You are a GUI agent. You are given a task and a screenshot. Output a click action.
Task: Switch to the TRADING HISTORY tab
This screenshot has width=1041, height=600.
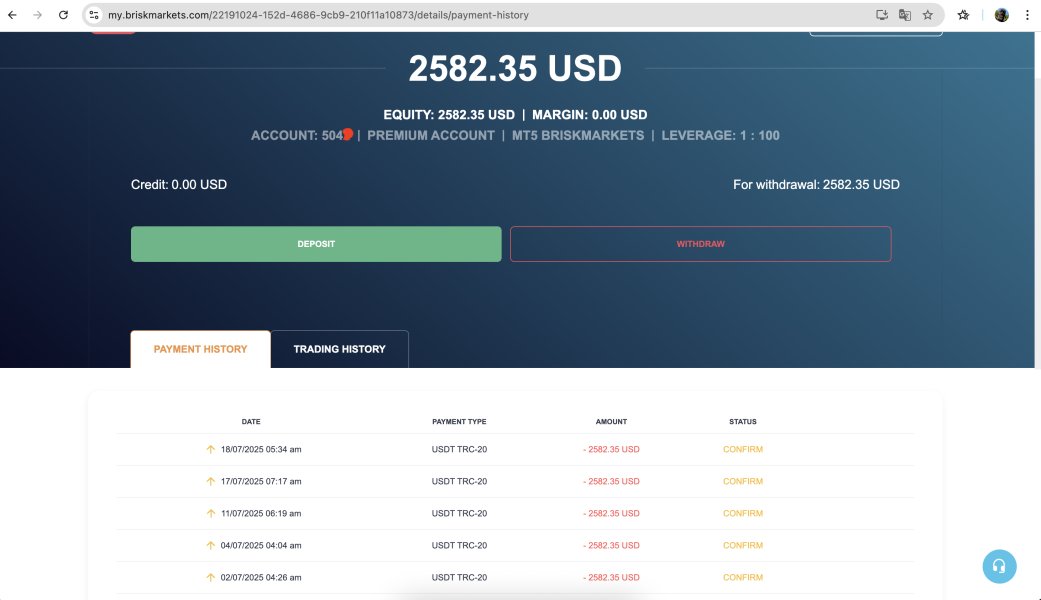pyautogui.click(x=339, y=349)
